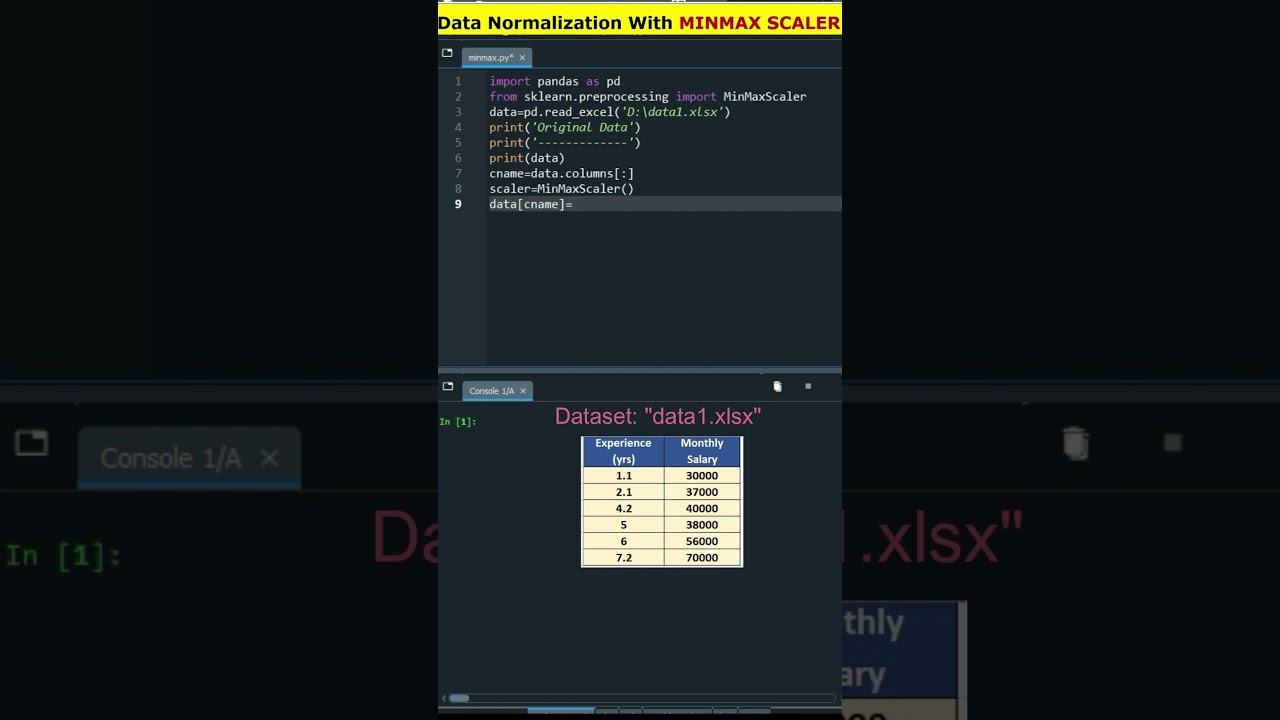Click line number 7 in the editor gutter
Image resolution: width=1280 pixels, height=720 pixels.
pos(458,173)
